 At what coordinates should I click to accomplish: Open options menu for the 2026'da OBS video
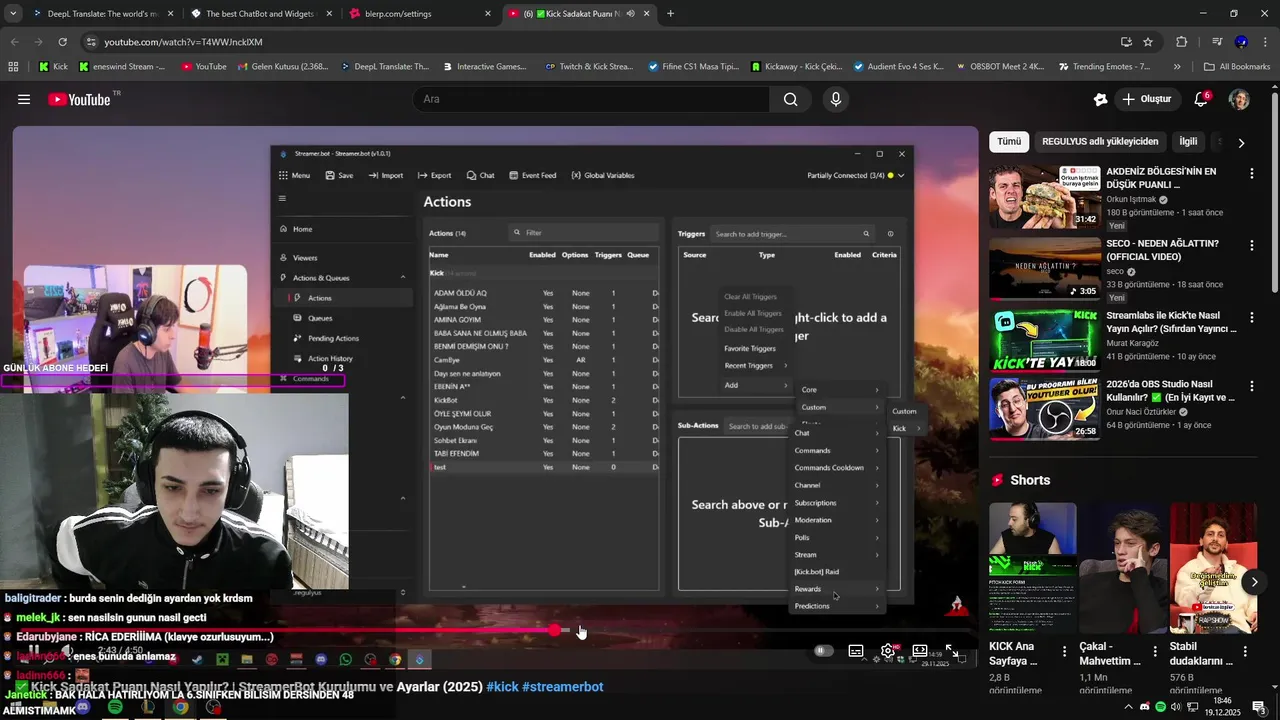pyautogui.click(x=1251, y=386)
